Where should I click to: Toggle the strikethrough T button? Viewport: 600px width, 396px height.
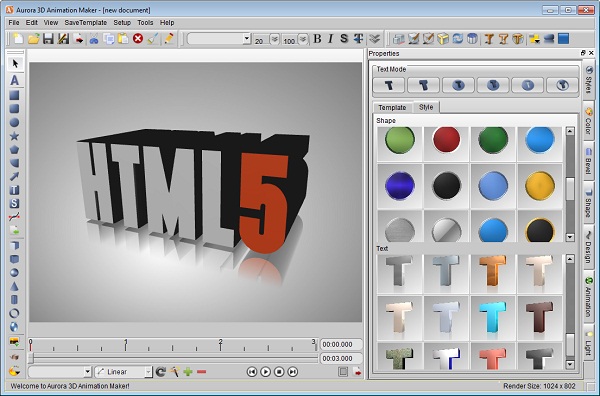point(359,39)
